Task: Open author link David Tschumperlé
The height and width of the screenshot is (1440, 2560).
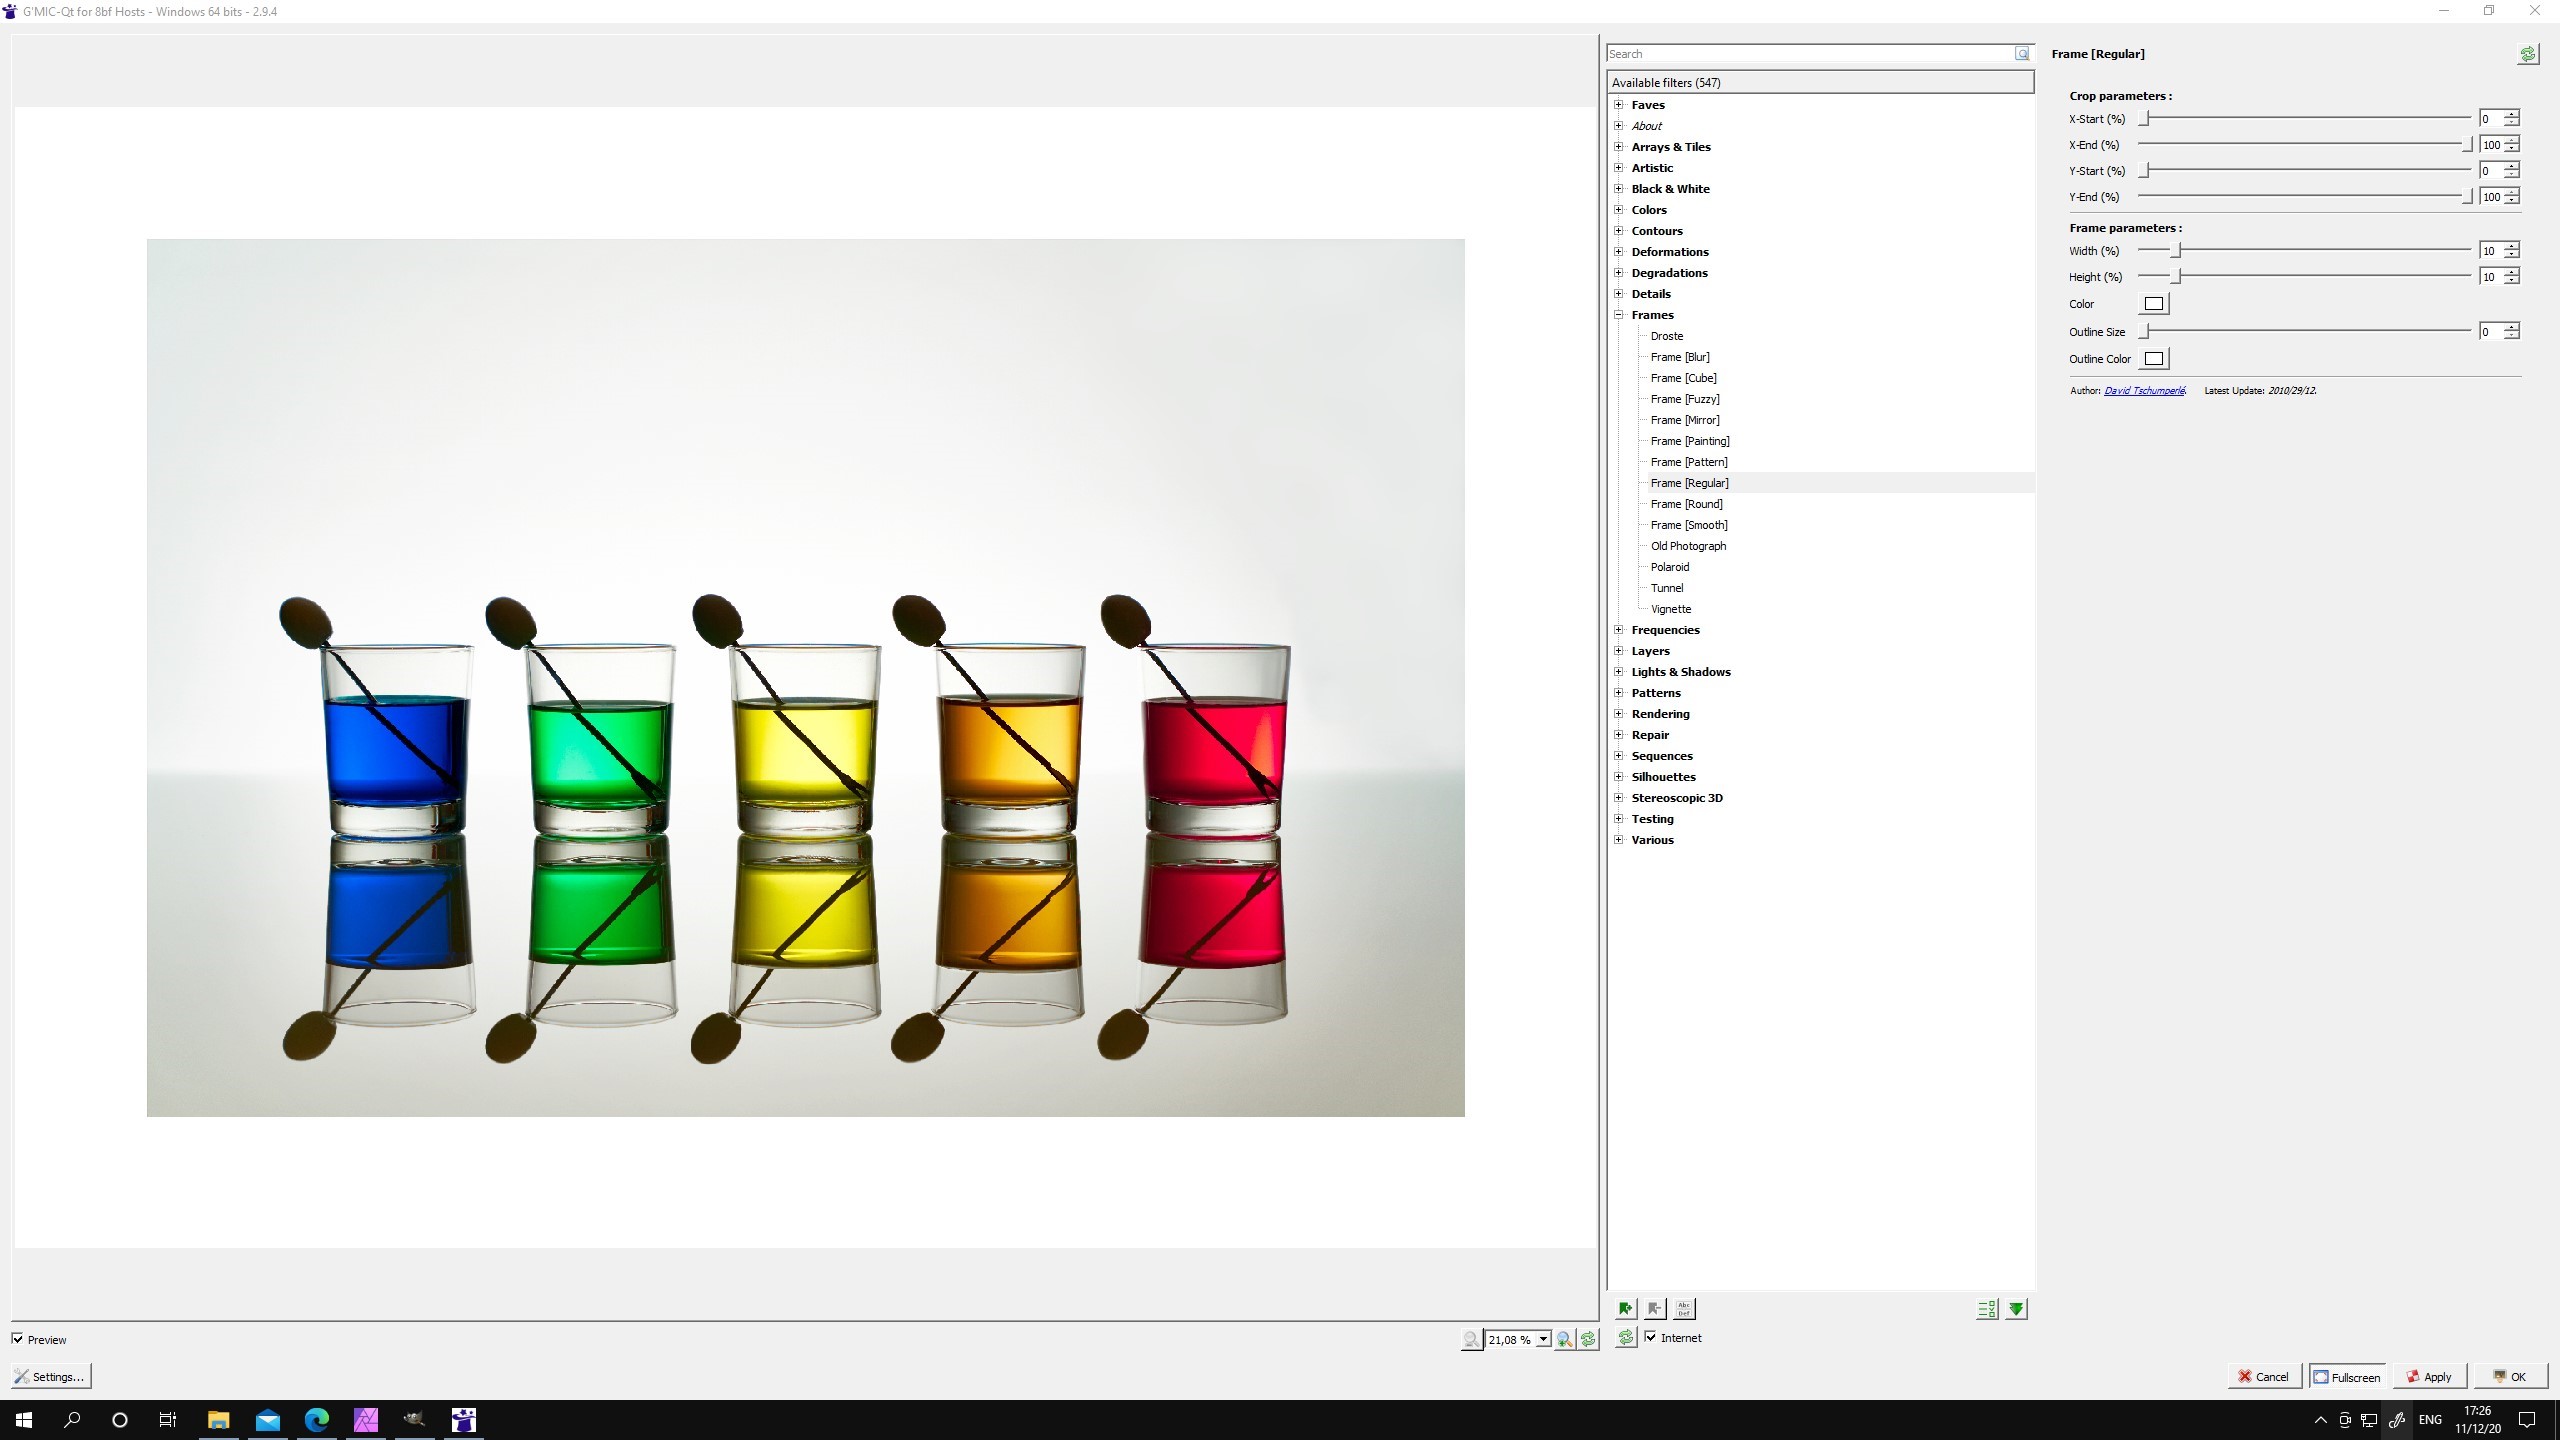Action: pyautogui.click(x=2144, y=390)
